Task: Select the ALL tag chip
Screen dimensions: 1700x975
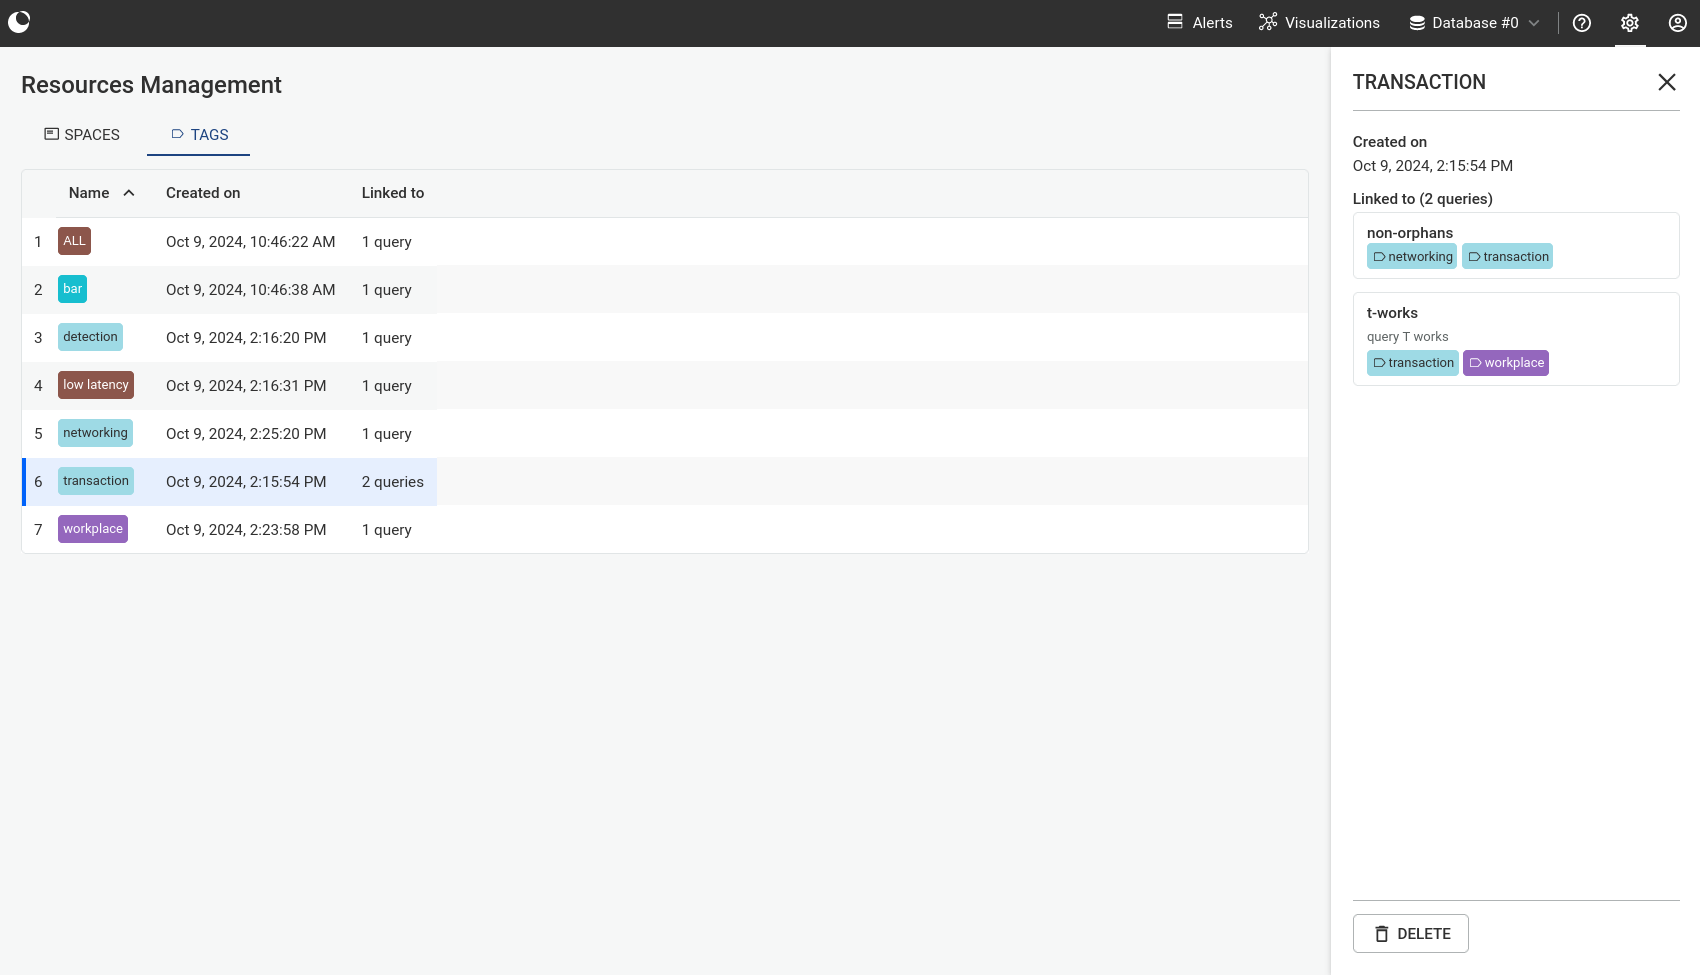Action: [x=75, y=241]
